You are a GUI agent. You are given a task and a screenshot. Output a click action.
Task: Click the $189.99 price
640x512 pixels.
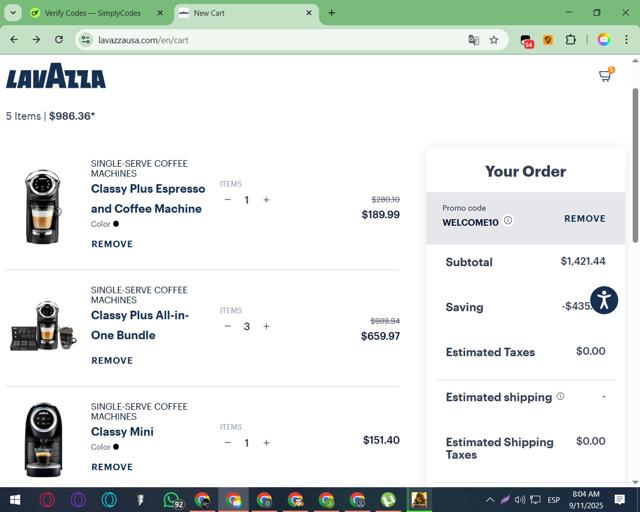point(380,214)
